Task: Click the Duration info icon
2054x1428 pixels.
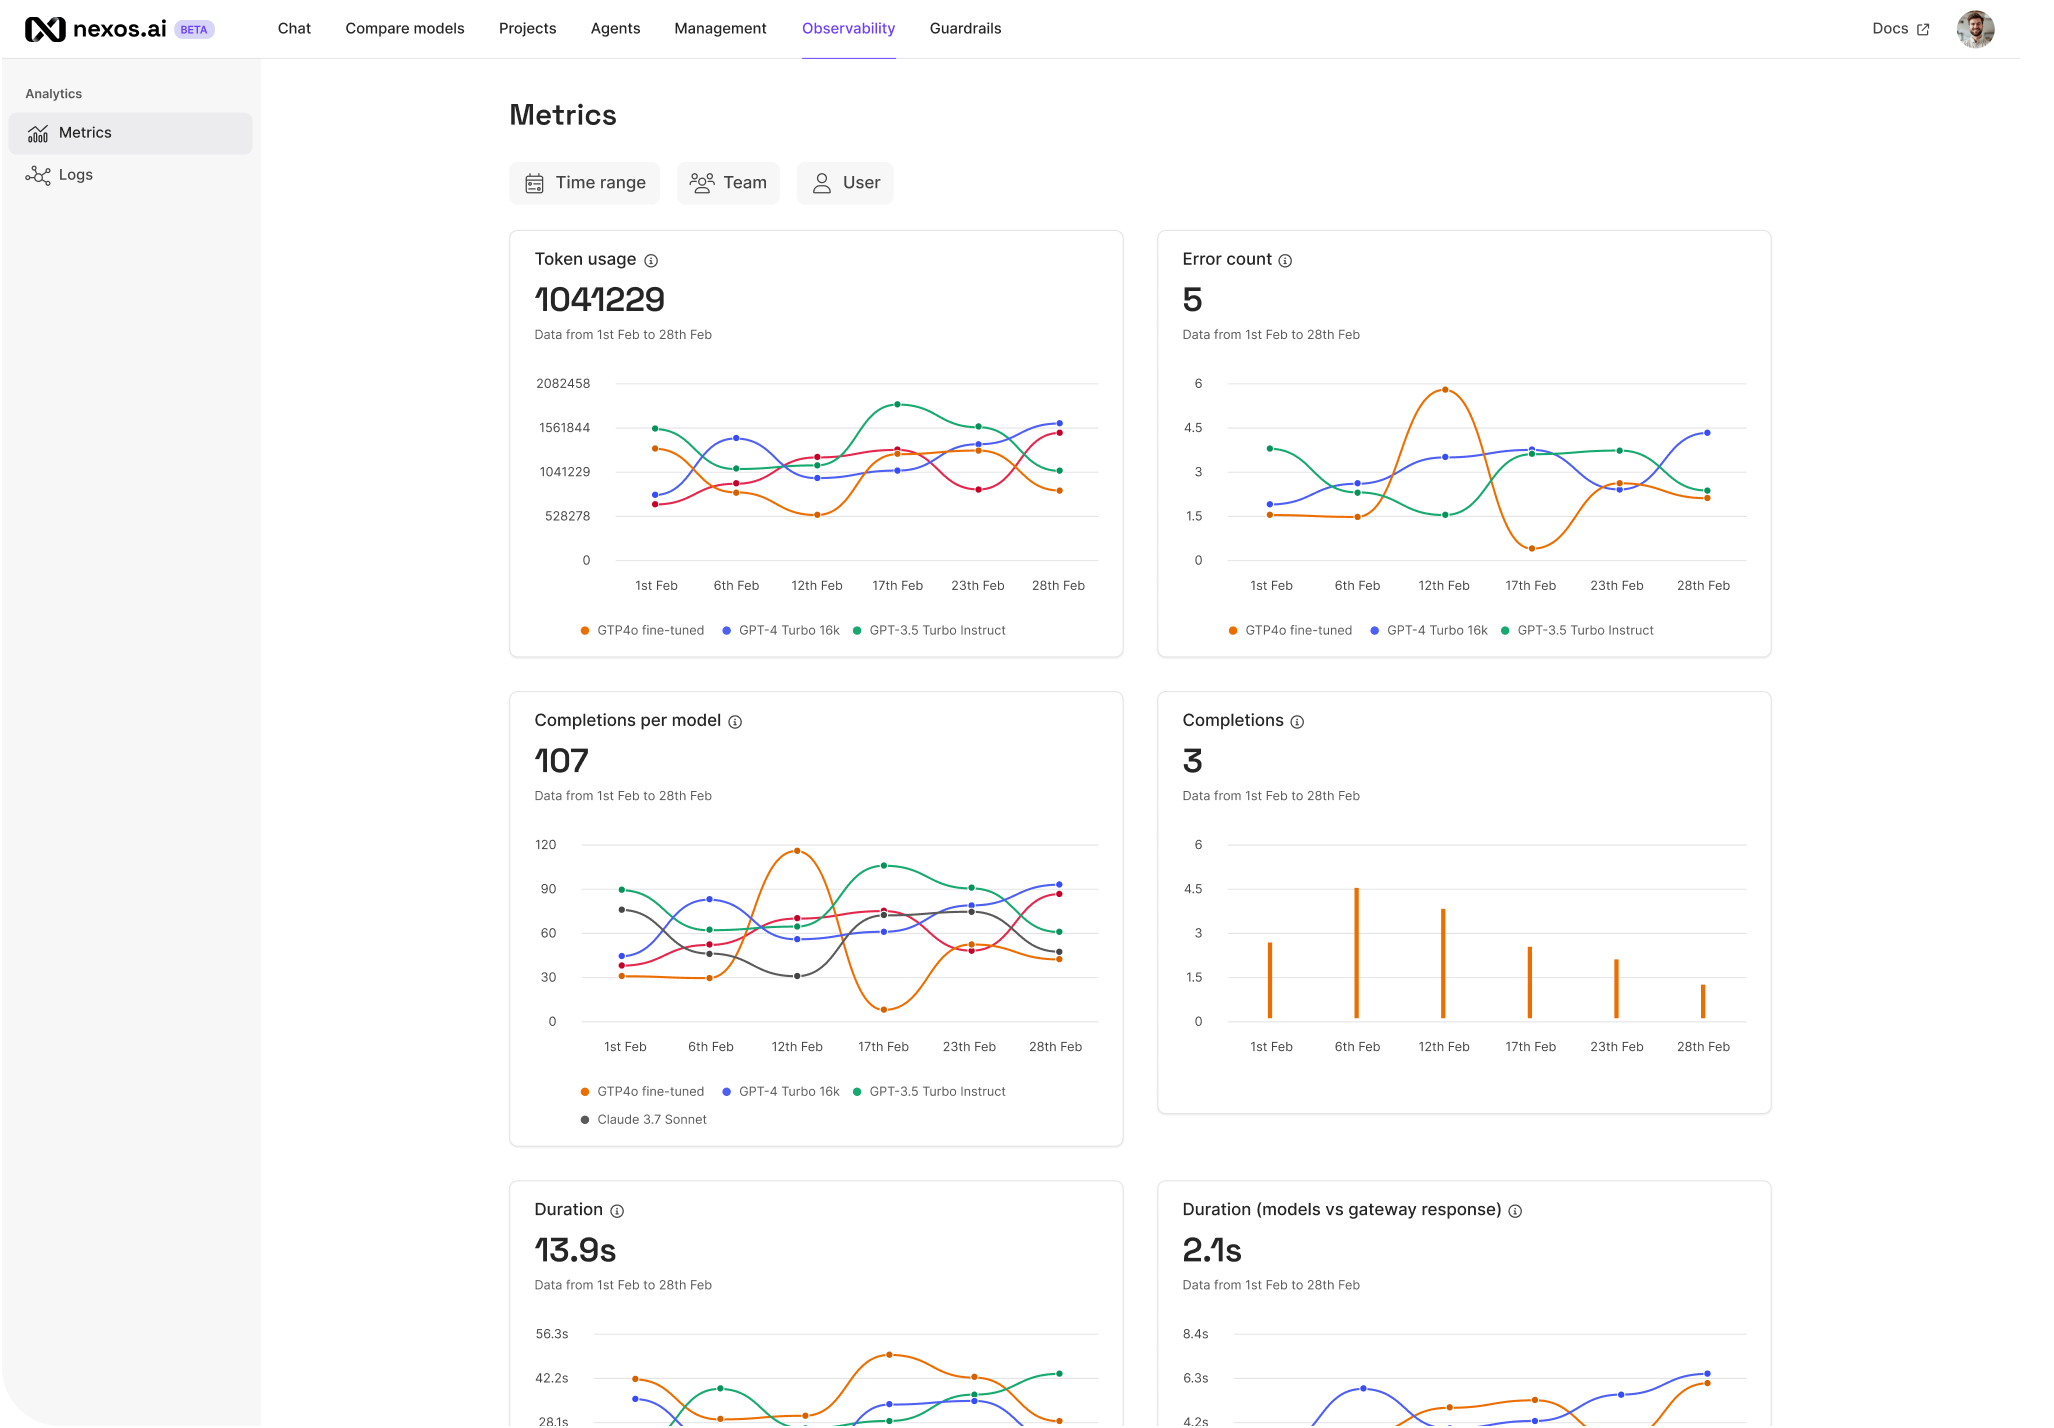Action: [617, 1210]
